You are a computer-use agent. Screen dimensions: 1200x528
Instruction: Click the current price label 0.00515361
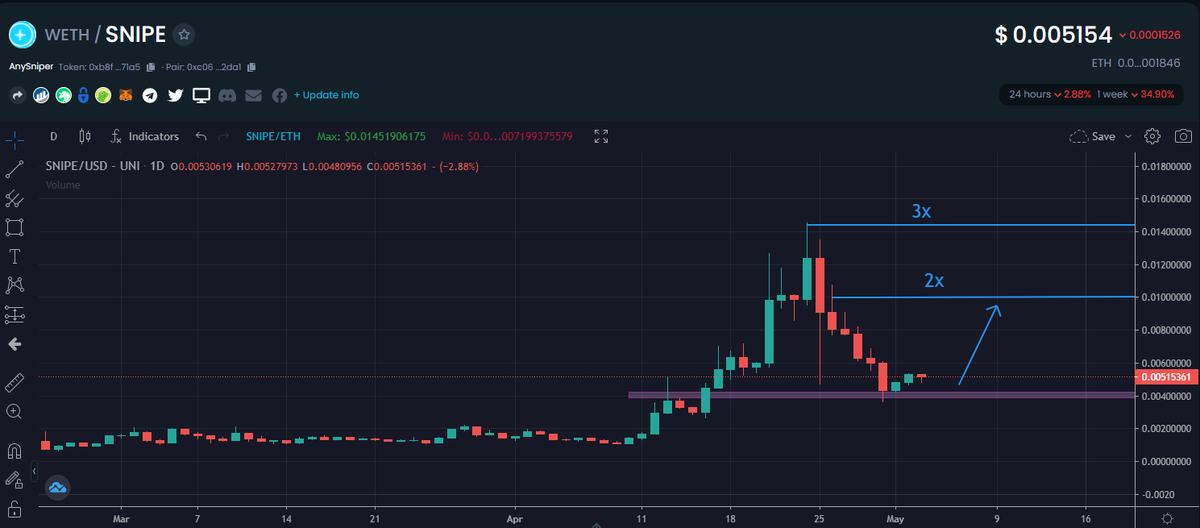(x=1165, y=377)
